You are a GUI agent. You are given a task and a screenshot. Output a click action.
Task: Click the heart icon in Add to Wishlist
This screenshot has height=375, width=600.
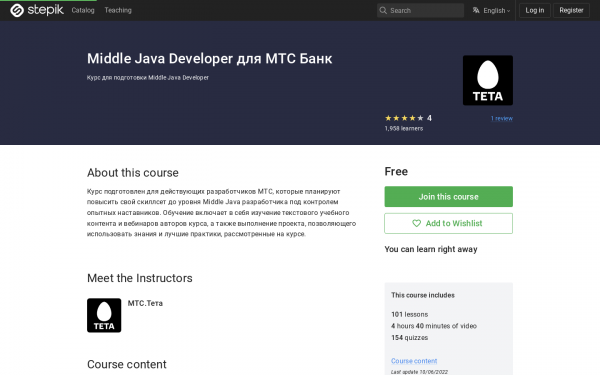point(416,223)
